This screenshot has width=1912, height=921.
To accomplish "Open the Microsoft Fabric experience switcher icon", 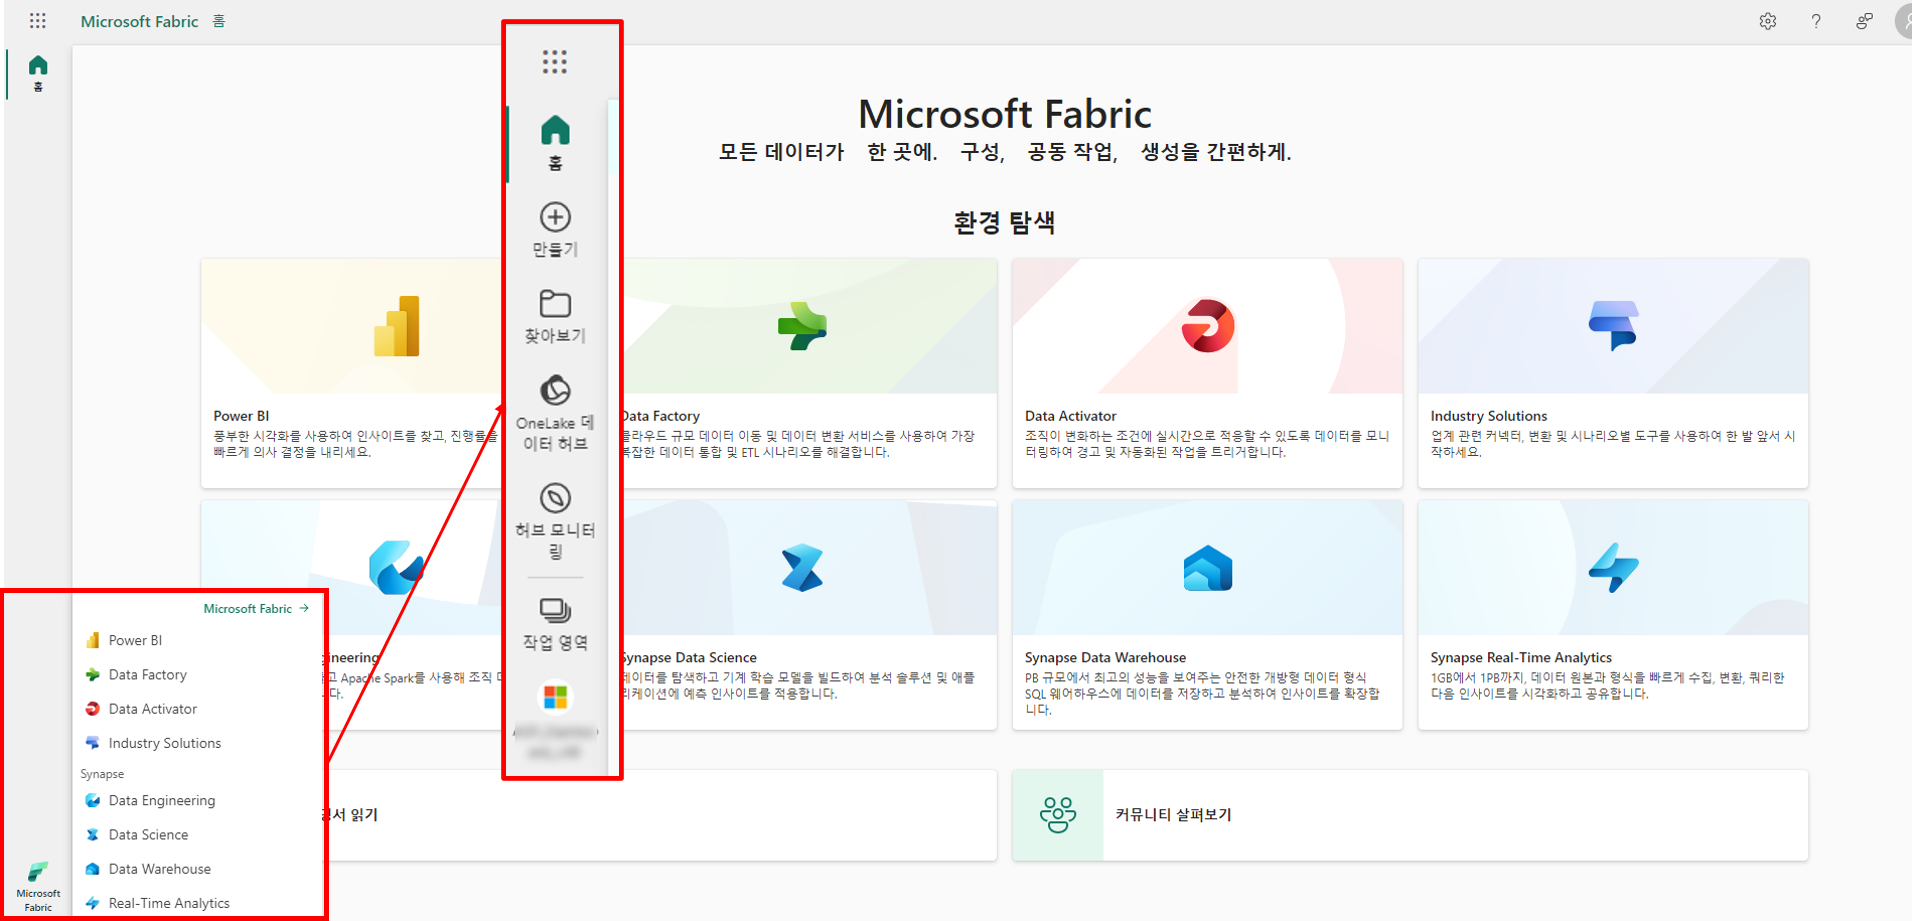I will coord(38,886).
